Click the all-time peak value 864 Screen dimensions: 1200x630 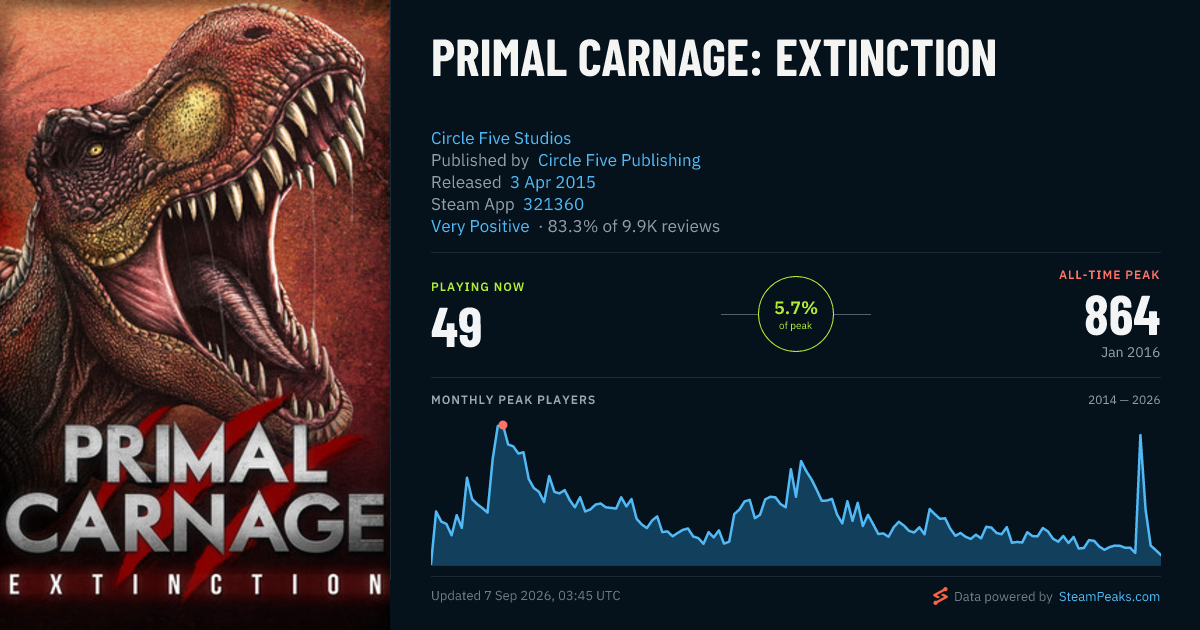coord(1122,317)
